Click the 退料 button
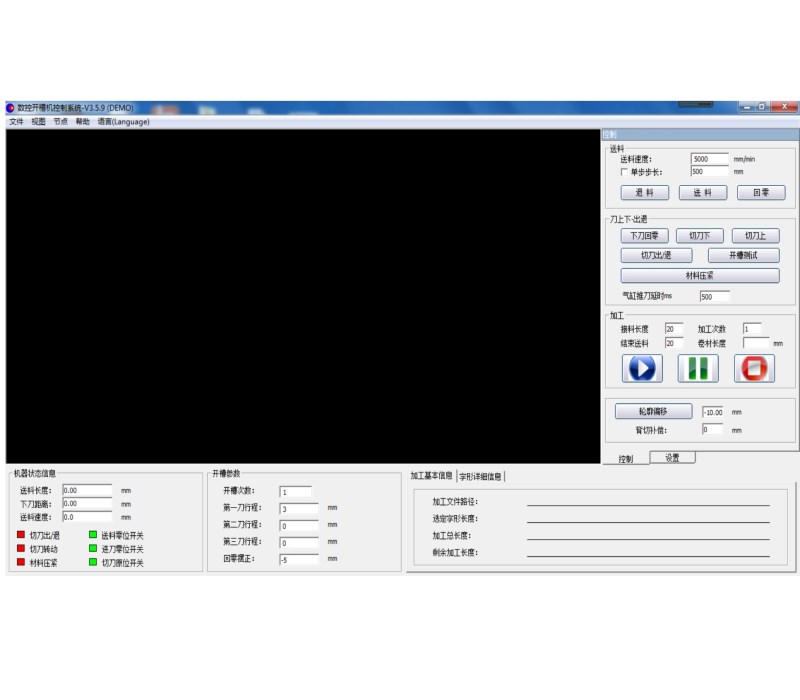The image size is (800, 700). point(644,193)
